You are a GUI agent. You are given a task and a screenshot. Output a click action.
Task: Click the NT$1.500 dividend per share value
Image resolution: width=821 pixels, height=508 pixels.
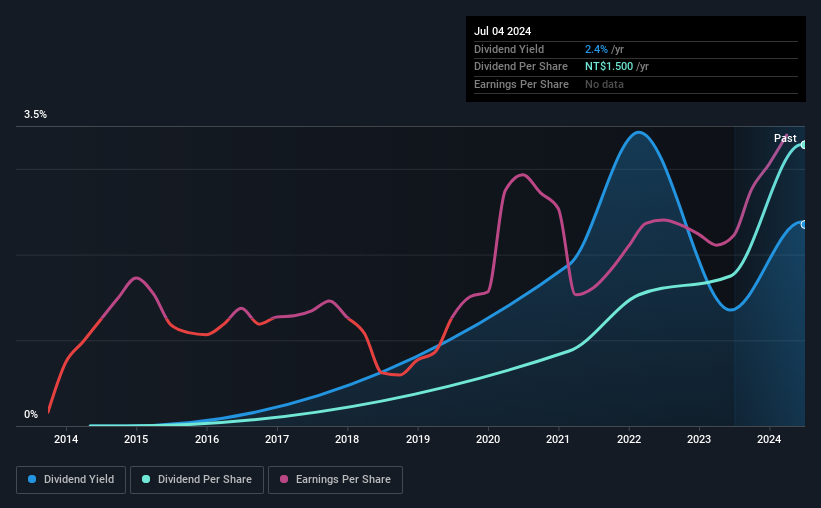click(x=609, y=67)
